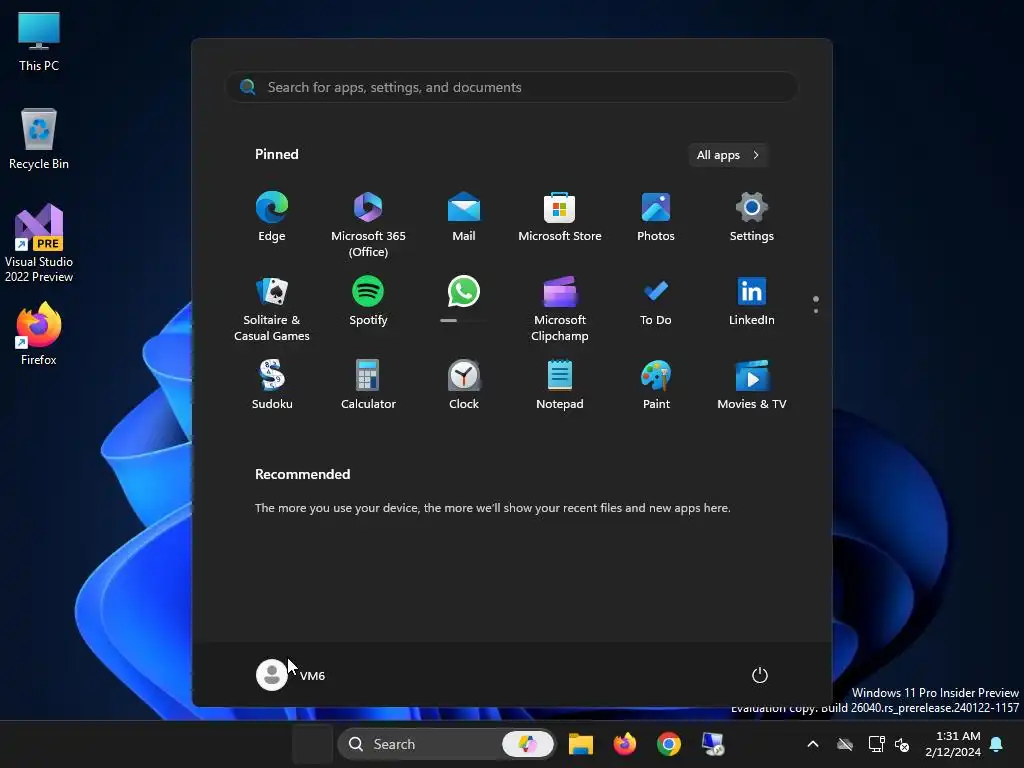Launch the Photos app
Screen dimensions: 1024x768
(x=656, y=217)
